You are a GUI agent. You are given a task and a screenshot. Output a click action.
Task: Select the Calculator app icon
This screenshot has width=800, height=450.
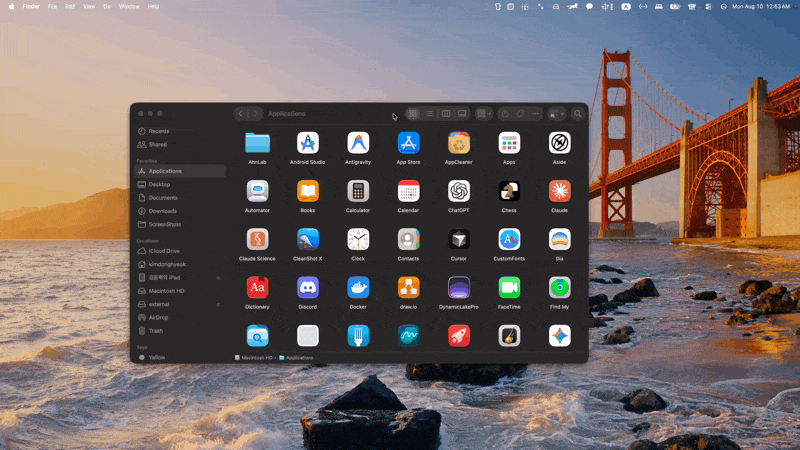click(x=358, y=191)
